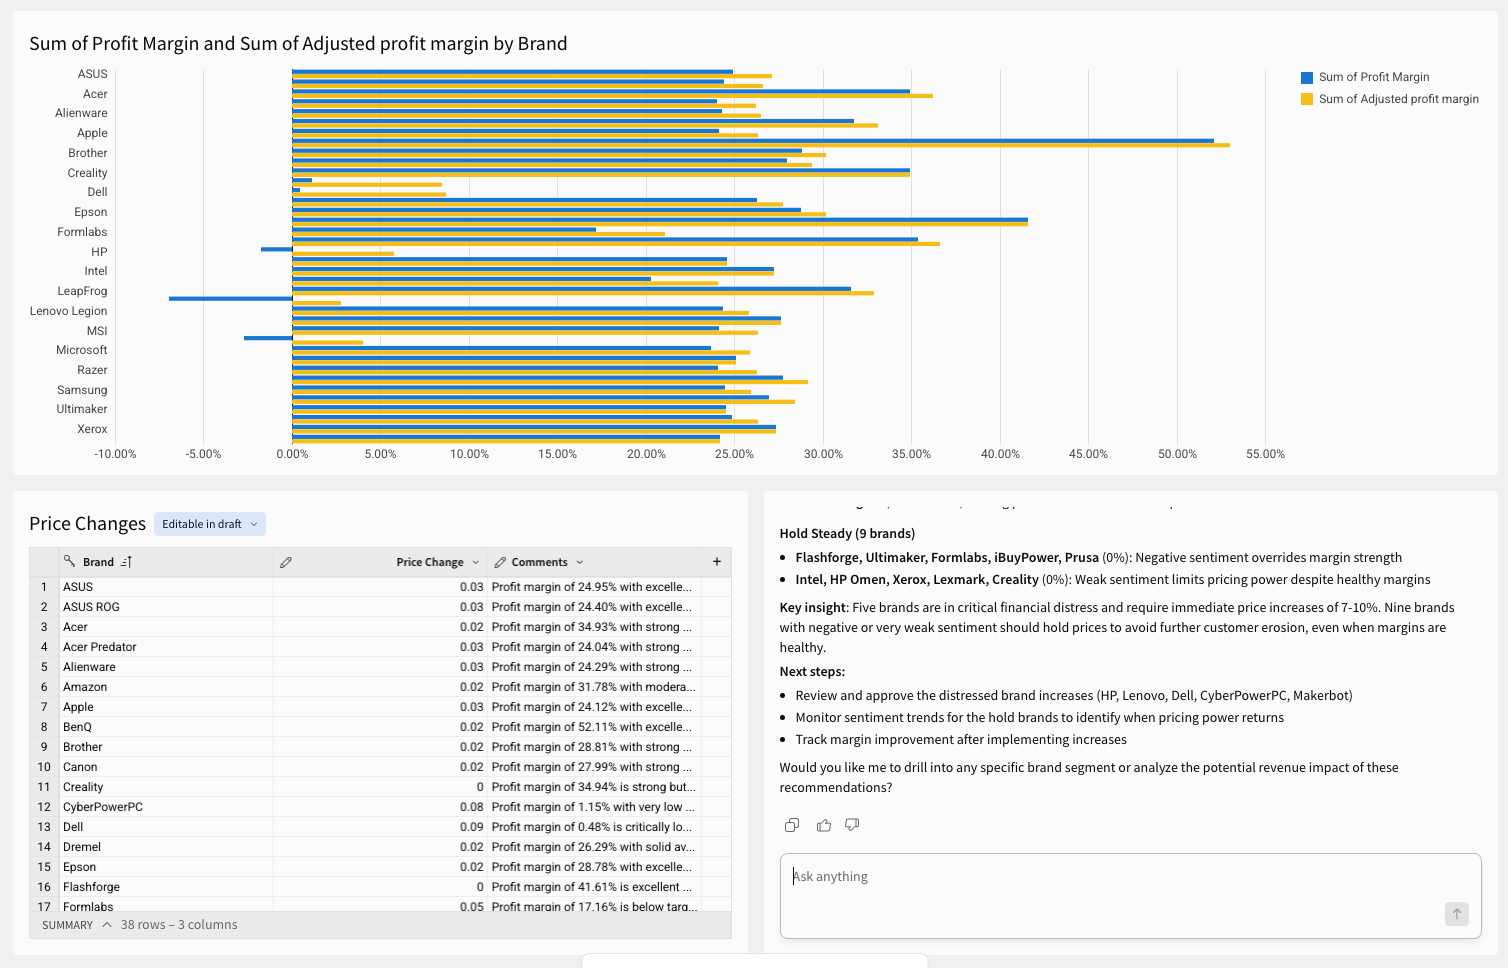Click the Monitor sentiment trends bullet
The image size is (1508, 968).
(x=1040, y=718)
